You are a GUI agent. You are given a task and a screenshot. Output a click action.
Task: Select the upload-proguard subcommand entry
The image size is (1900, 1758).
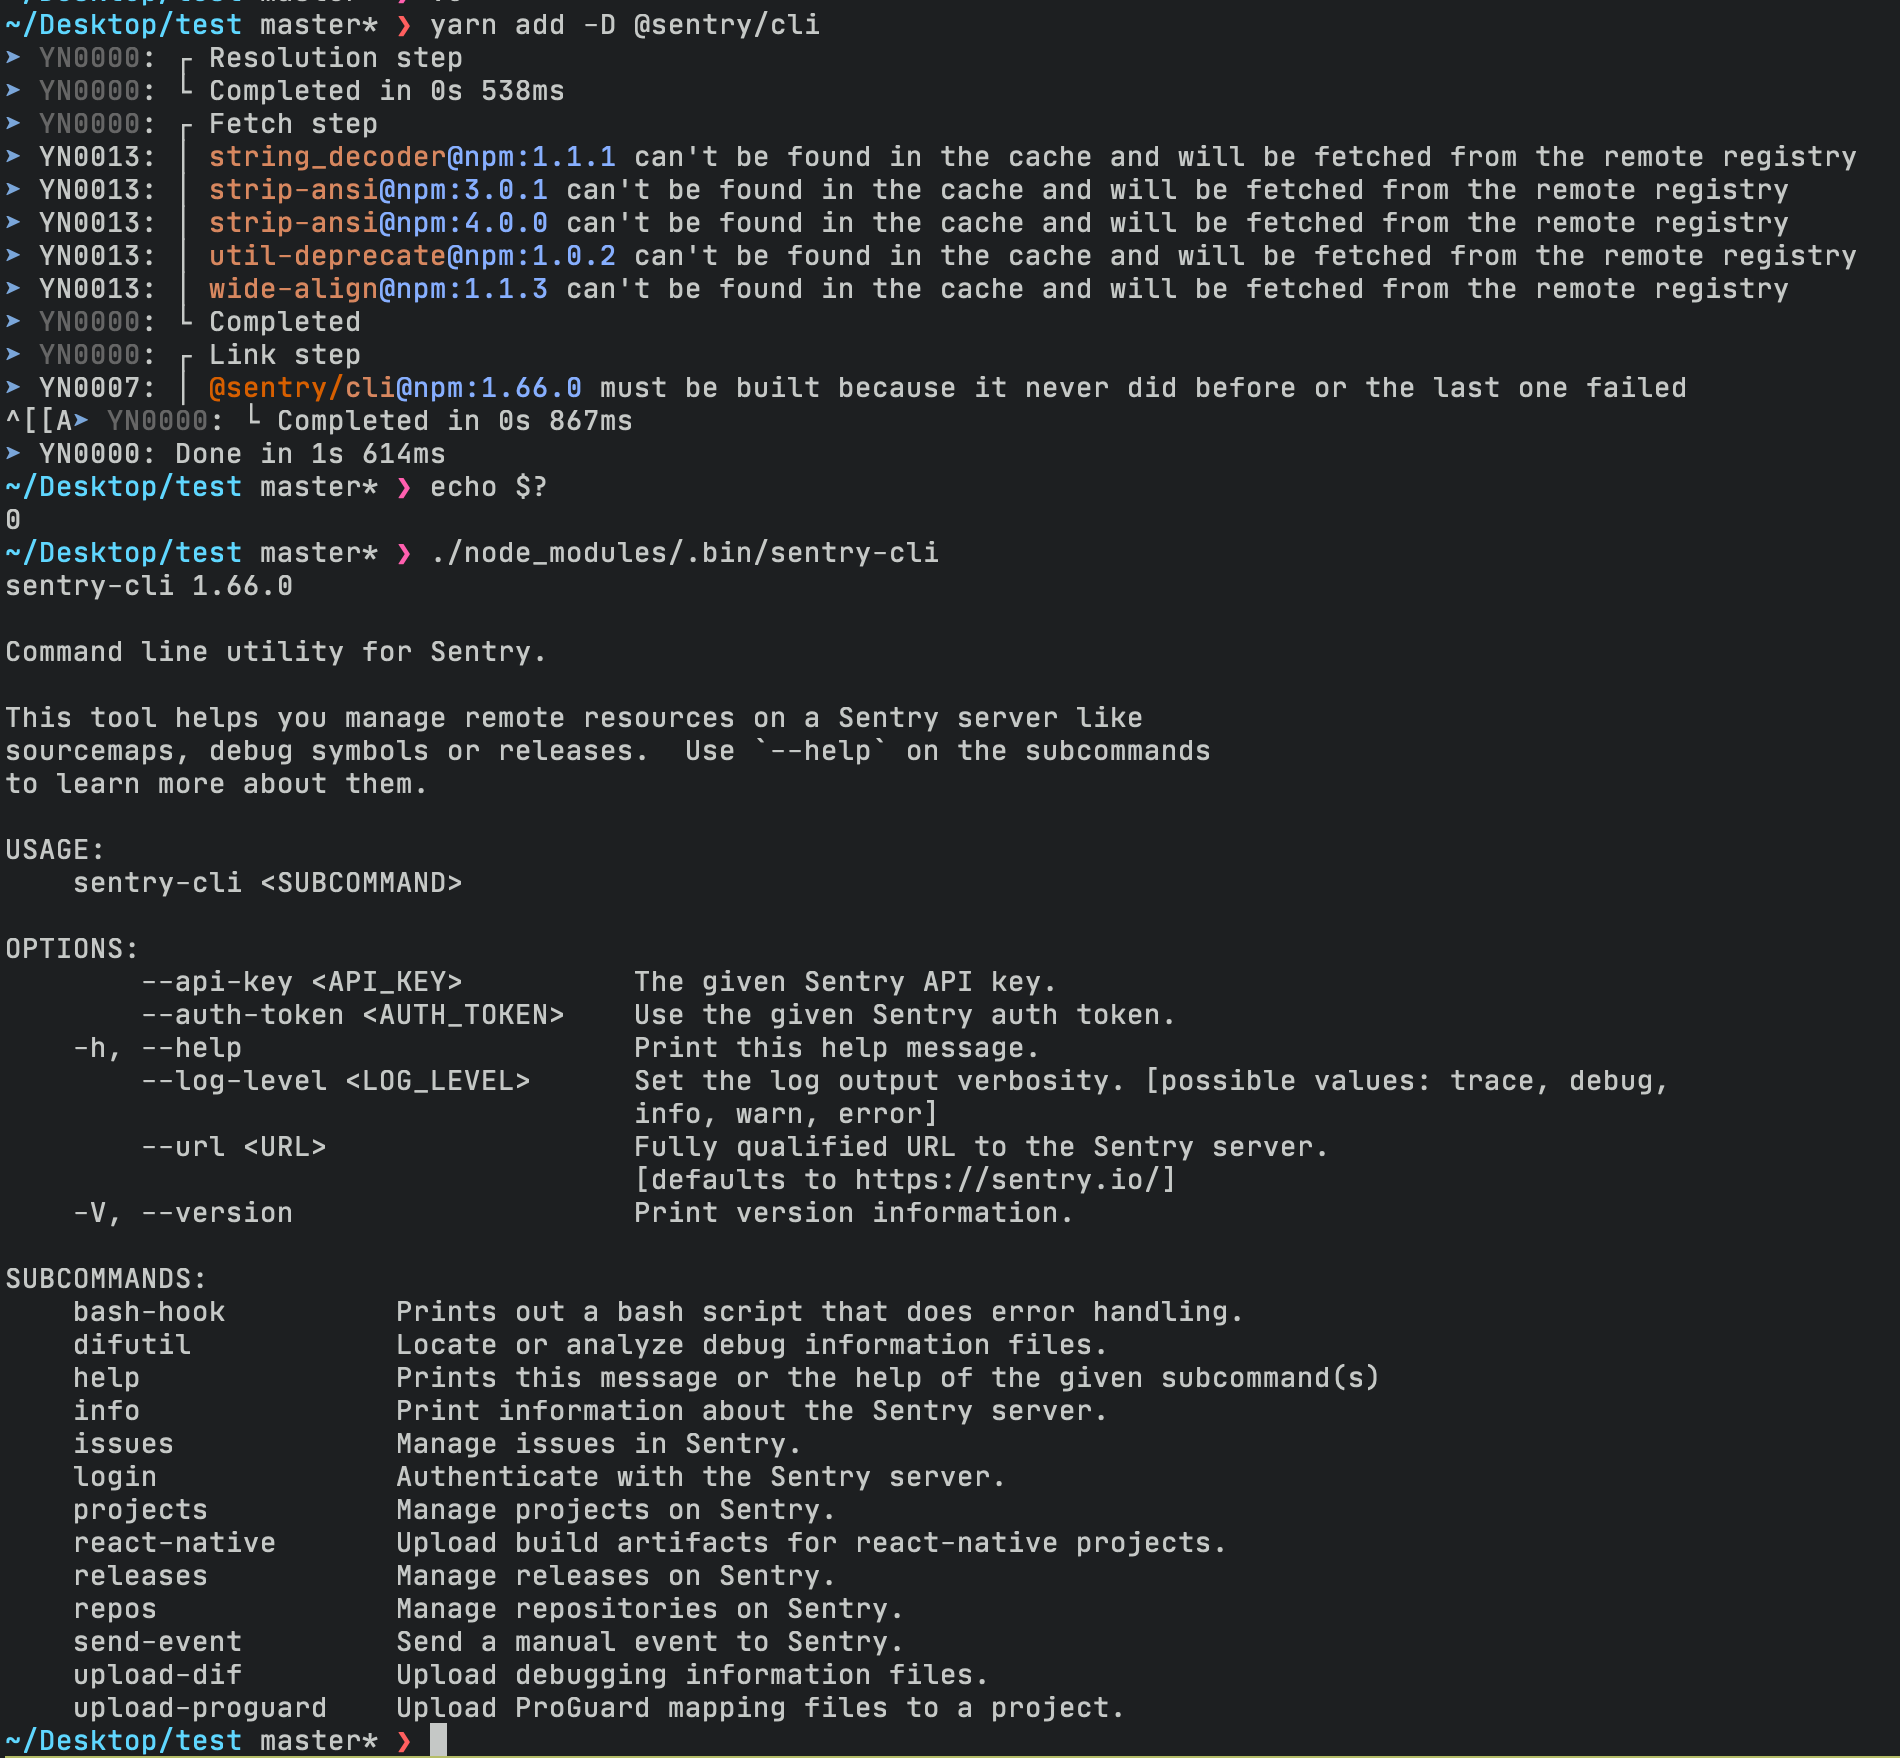198,1707
